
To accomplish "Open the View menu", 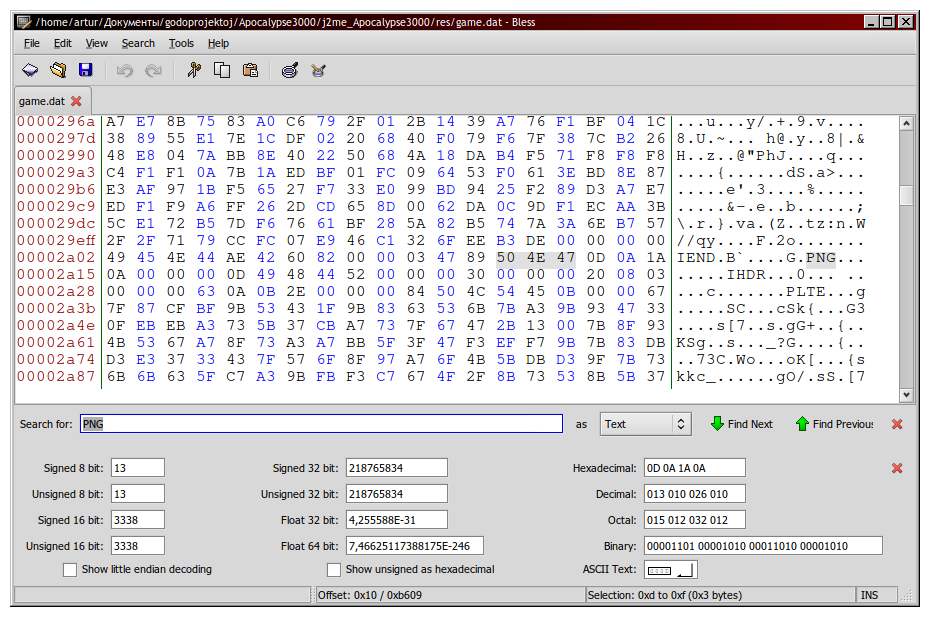I will tap(96, 43).
